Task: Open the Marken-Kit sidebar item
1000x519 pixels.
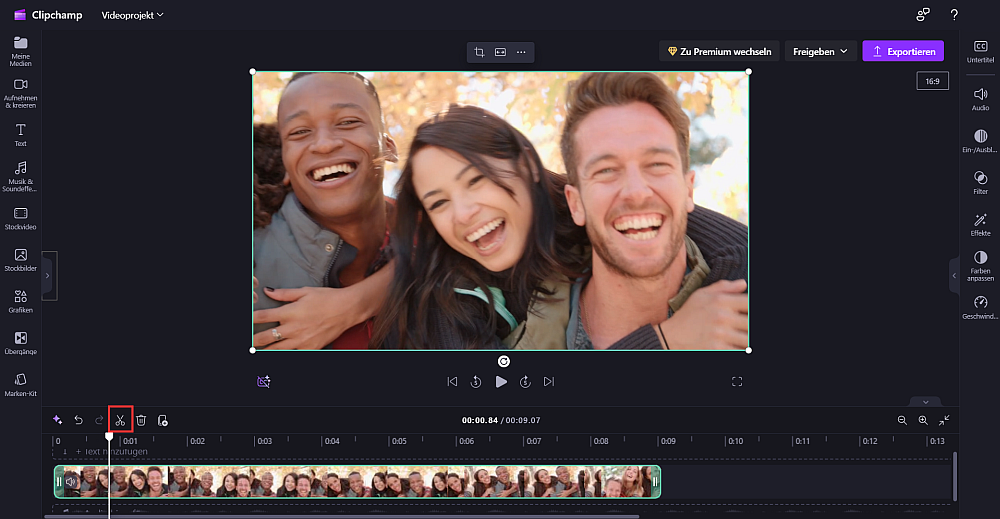Action: click(x=20, y=385)
